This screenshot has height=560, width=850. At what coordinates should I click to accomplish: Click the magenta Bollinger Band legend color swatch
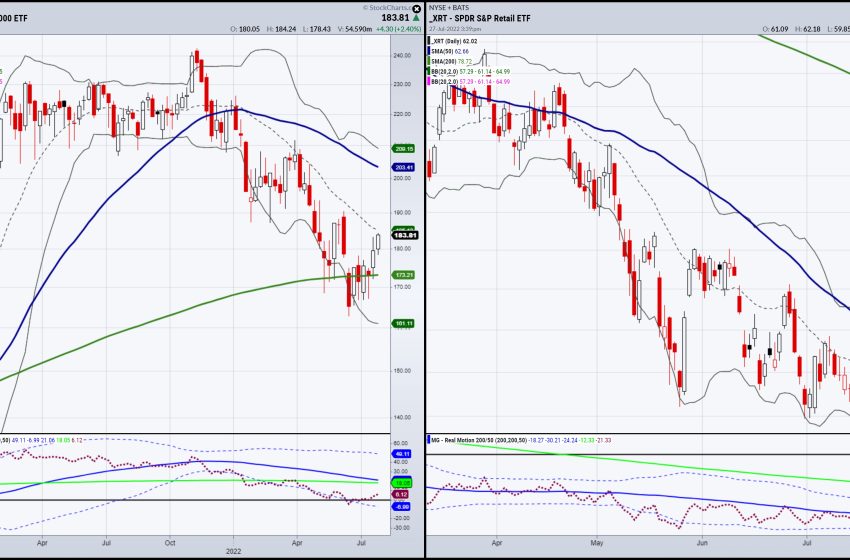point(429,81)
